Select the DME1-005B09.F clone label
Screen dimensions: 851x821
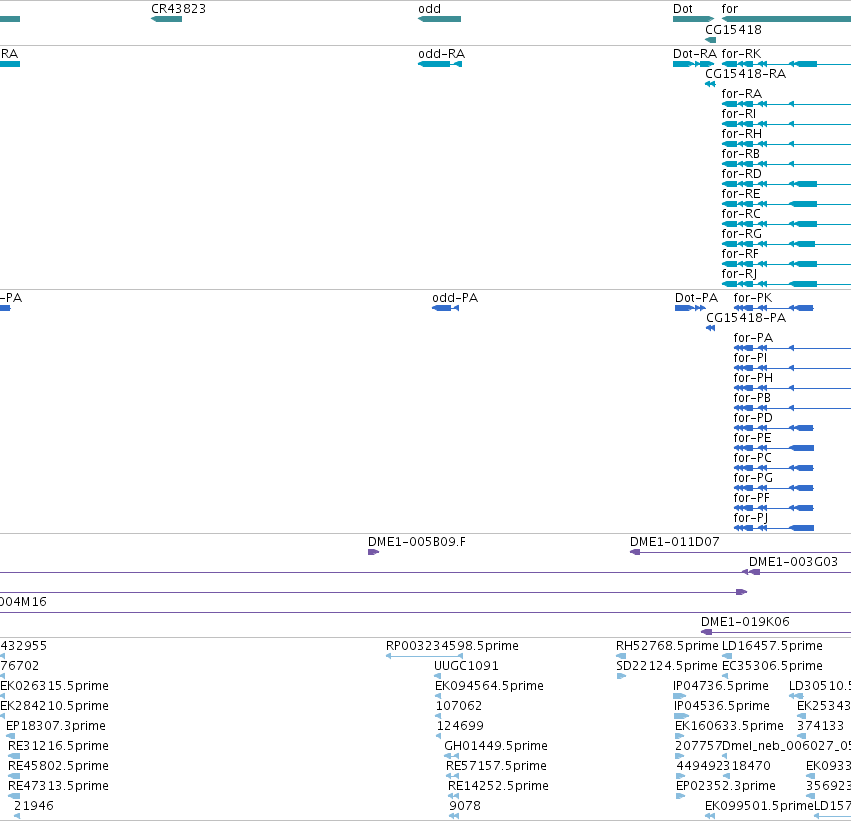point(417,542)
